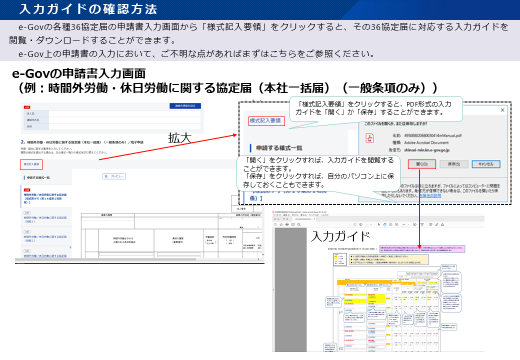Open the document tab in Acrobat Reader

[304, 219]
